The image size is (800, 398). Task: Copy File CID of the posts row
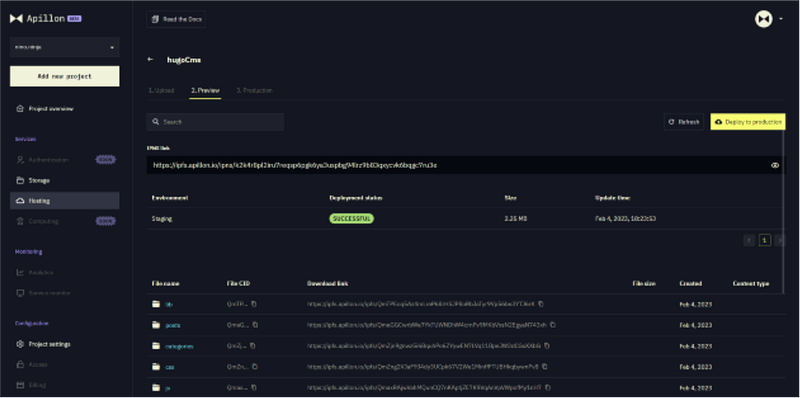tap(255, 325)
